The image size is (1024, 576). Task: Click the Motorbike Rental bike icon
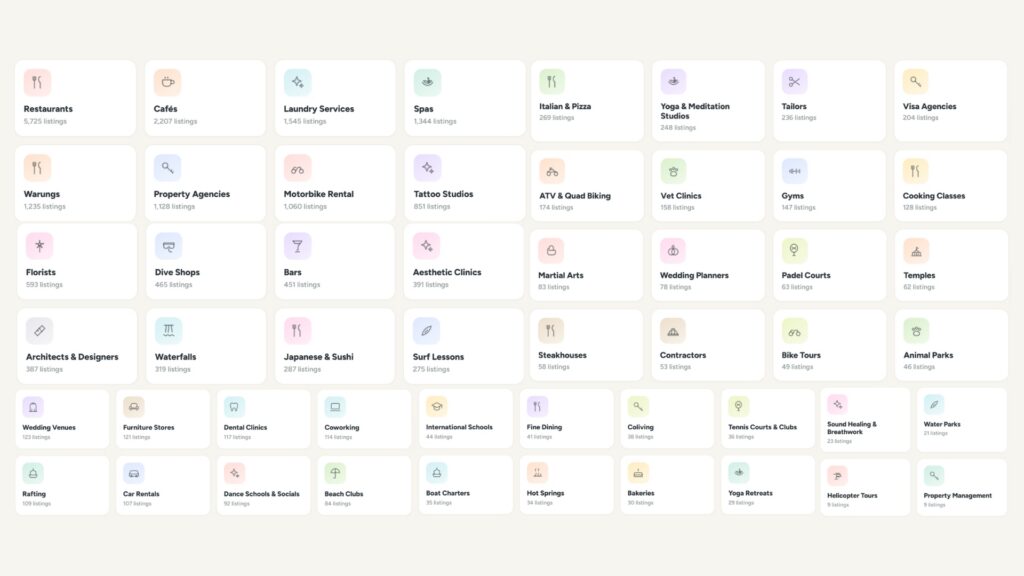coord(297,168)
